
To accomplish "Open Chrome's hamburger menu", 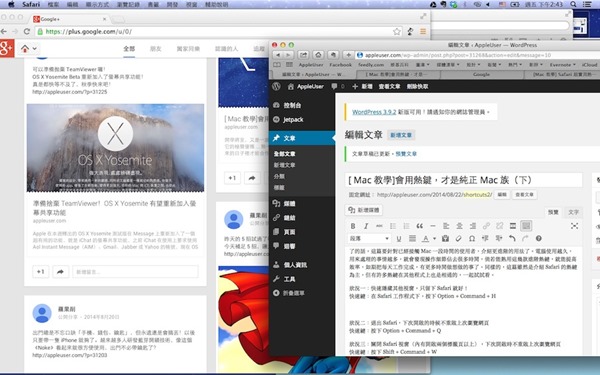I will [423, 31].
